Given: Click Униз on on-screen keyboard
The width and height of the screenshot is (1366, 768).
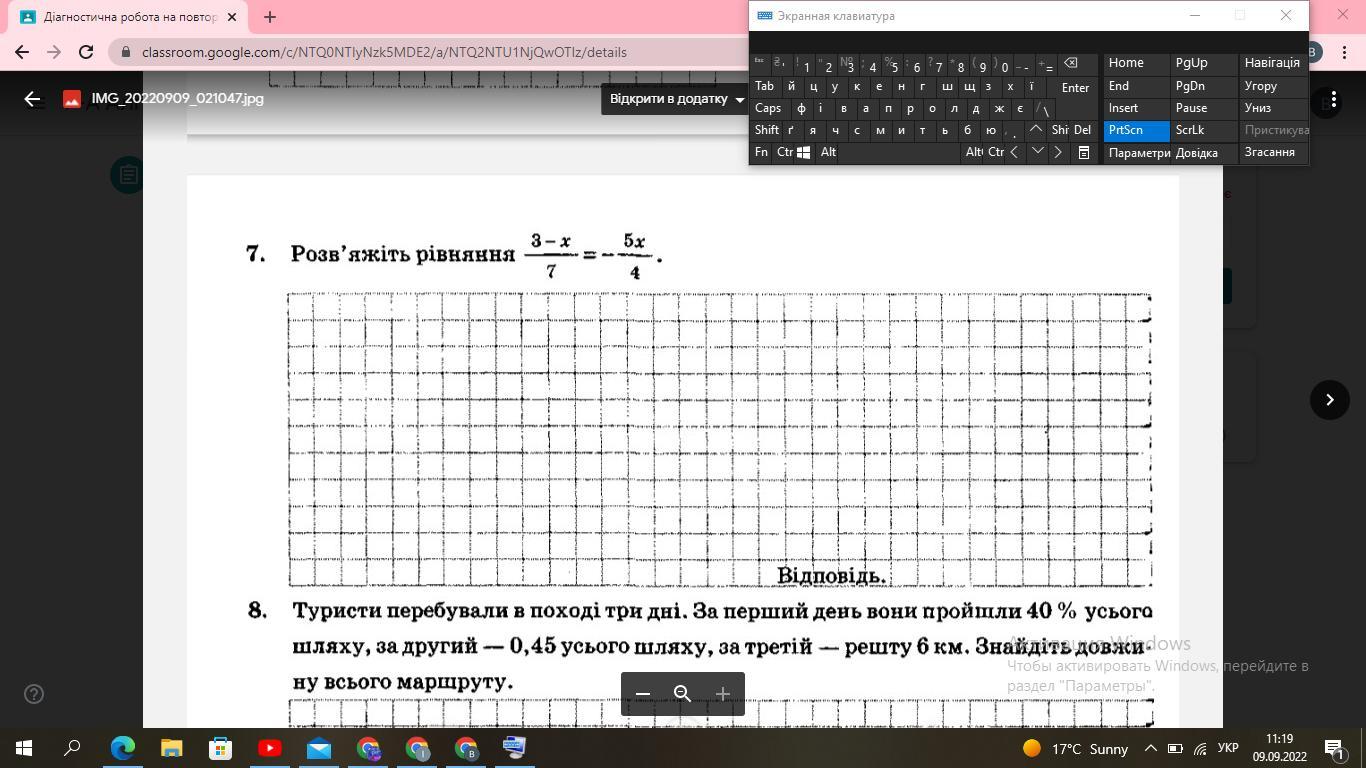Looking at the screenshot, I should tap(1272, 108).
